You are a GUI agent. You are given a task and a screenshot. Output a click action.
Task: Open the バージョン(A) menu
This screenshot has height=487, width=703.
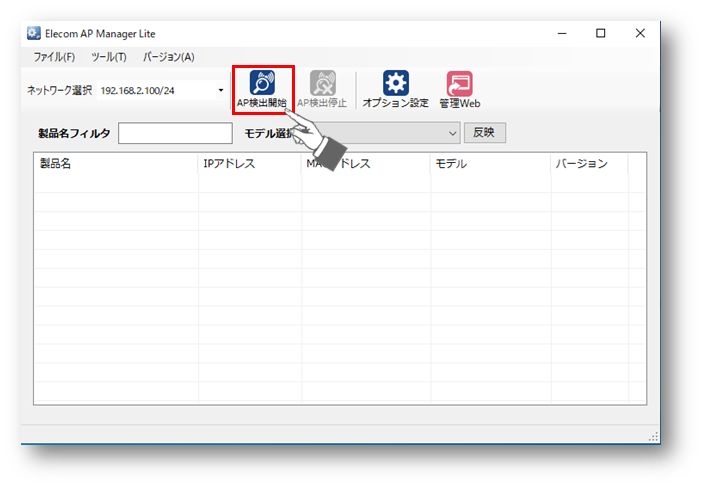[169, 57]
